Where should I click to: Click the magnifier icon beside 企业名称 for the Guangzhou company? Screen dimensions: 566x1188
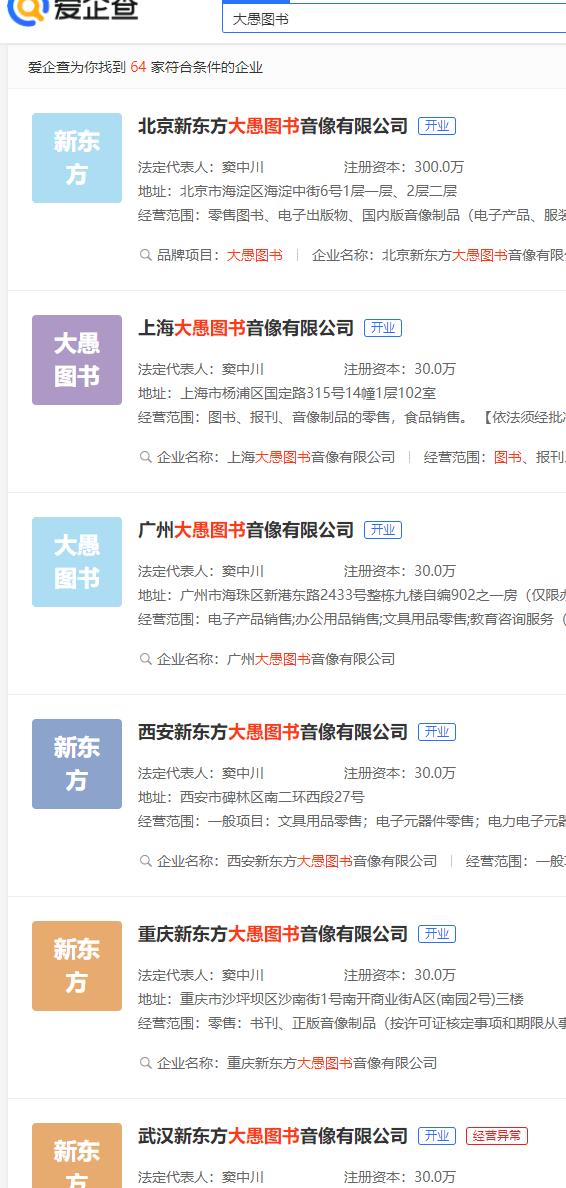145,659
